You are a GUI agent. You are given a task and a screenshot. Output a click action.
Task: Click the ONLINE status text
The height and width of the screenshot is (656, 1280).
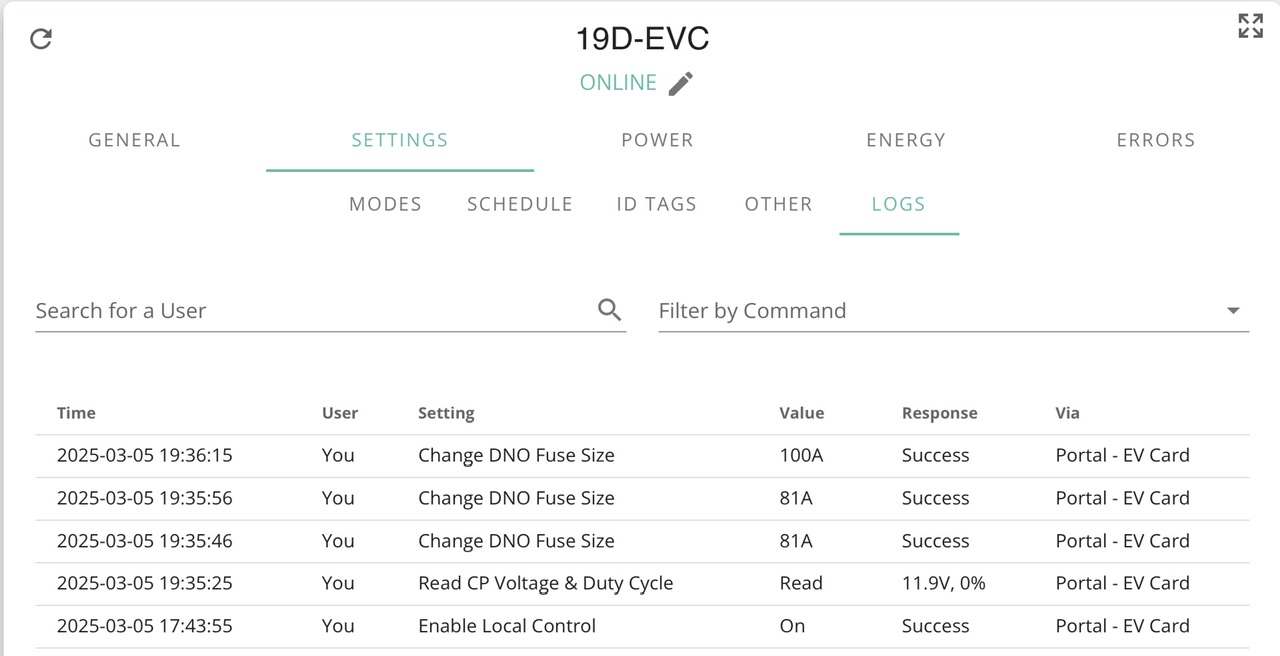[618, 83]
